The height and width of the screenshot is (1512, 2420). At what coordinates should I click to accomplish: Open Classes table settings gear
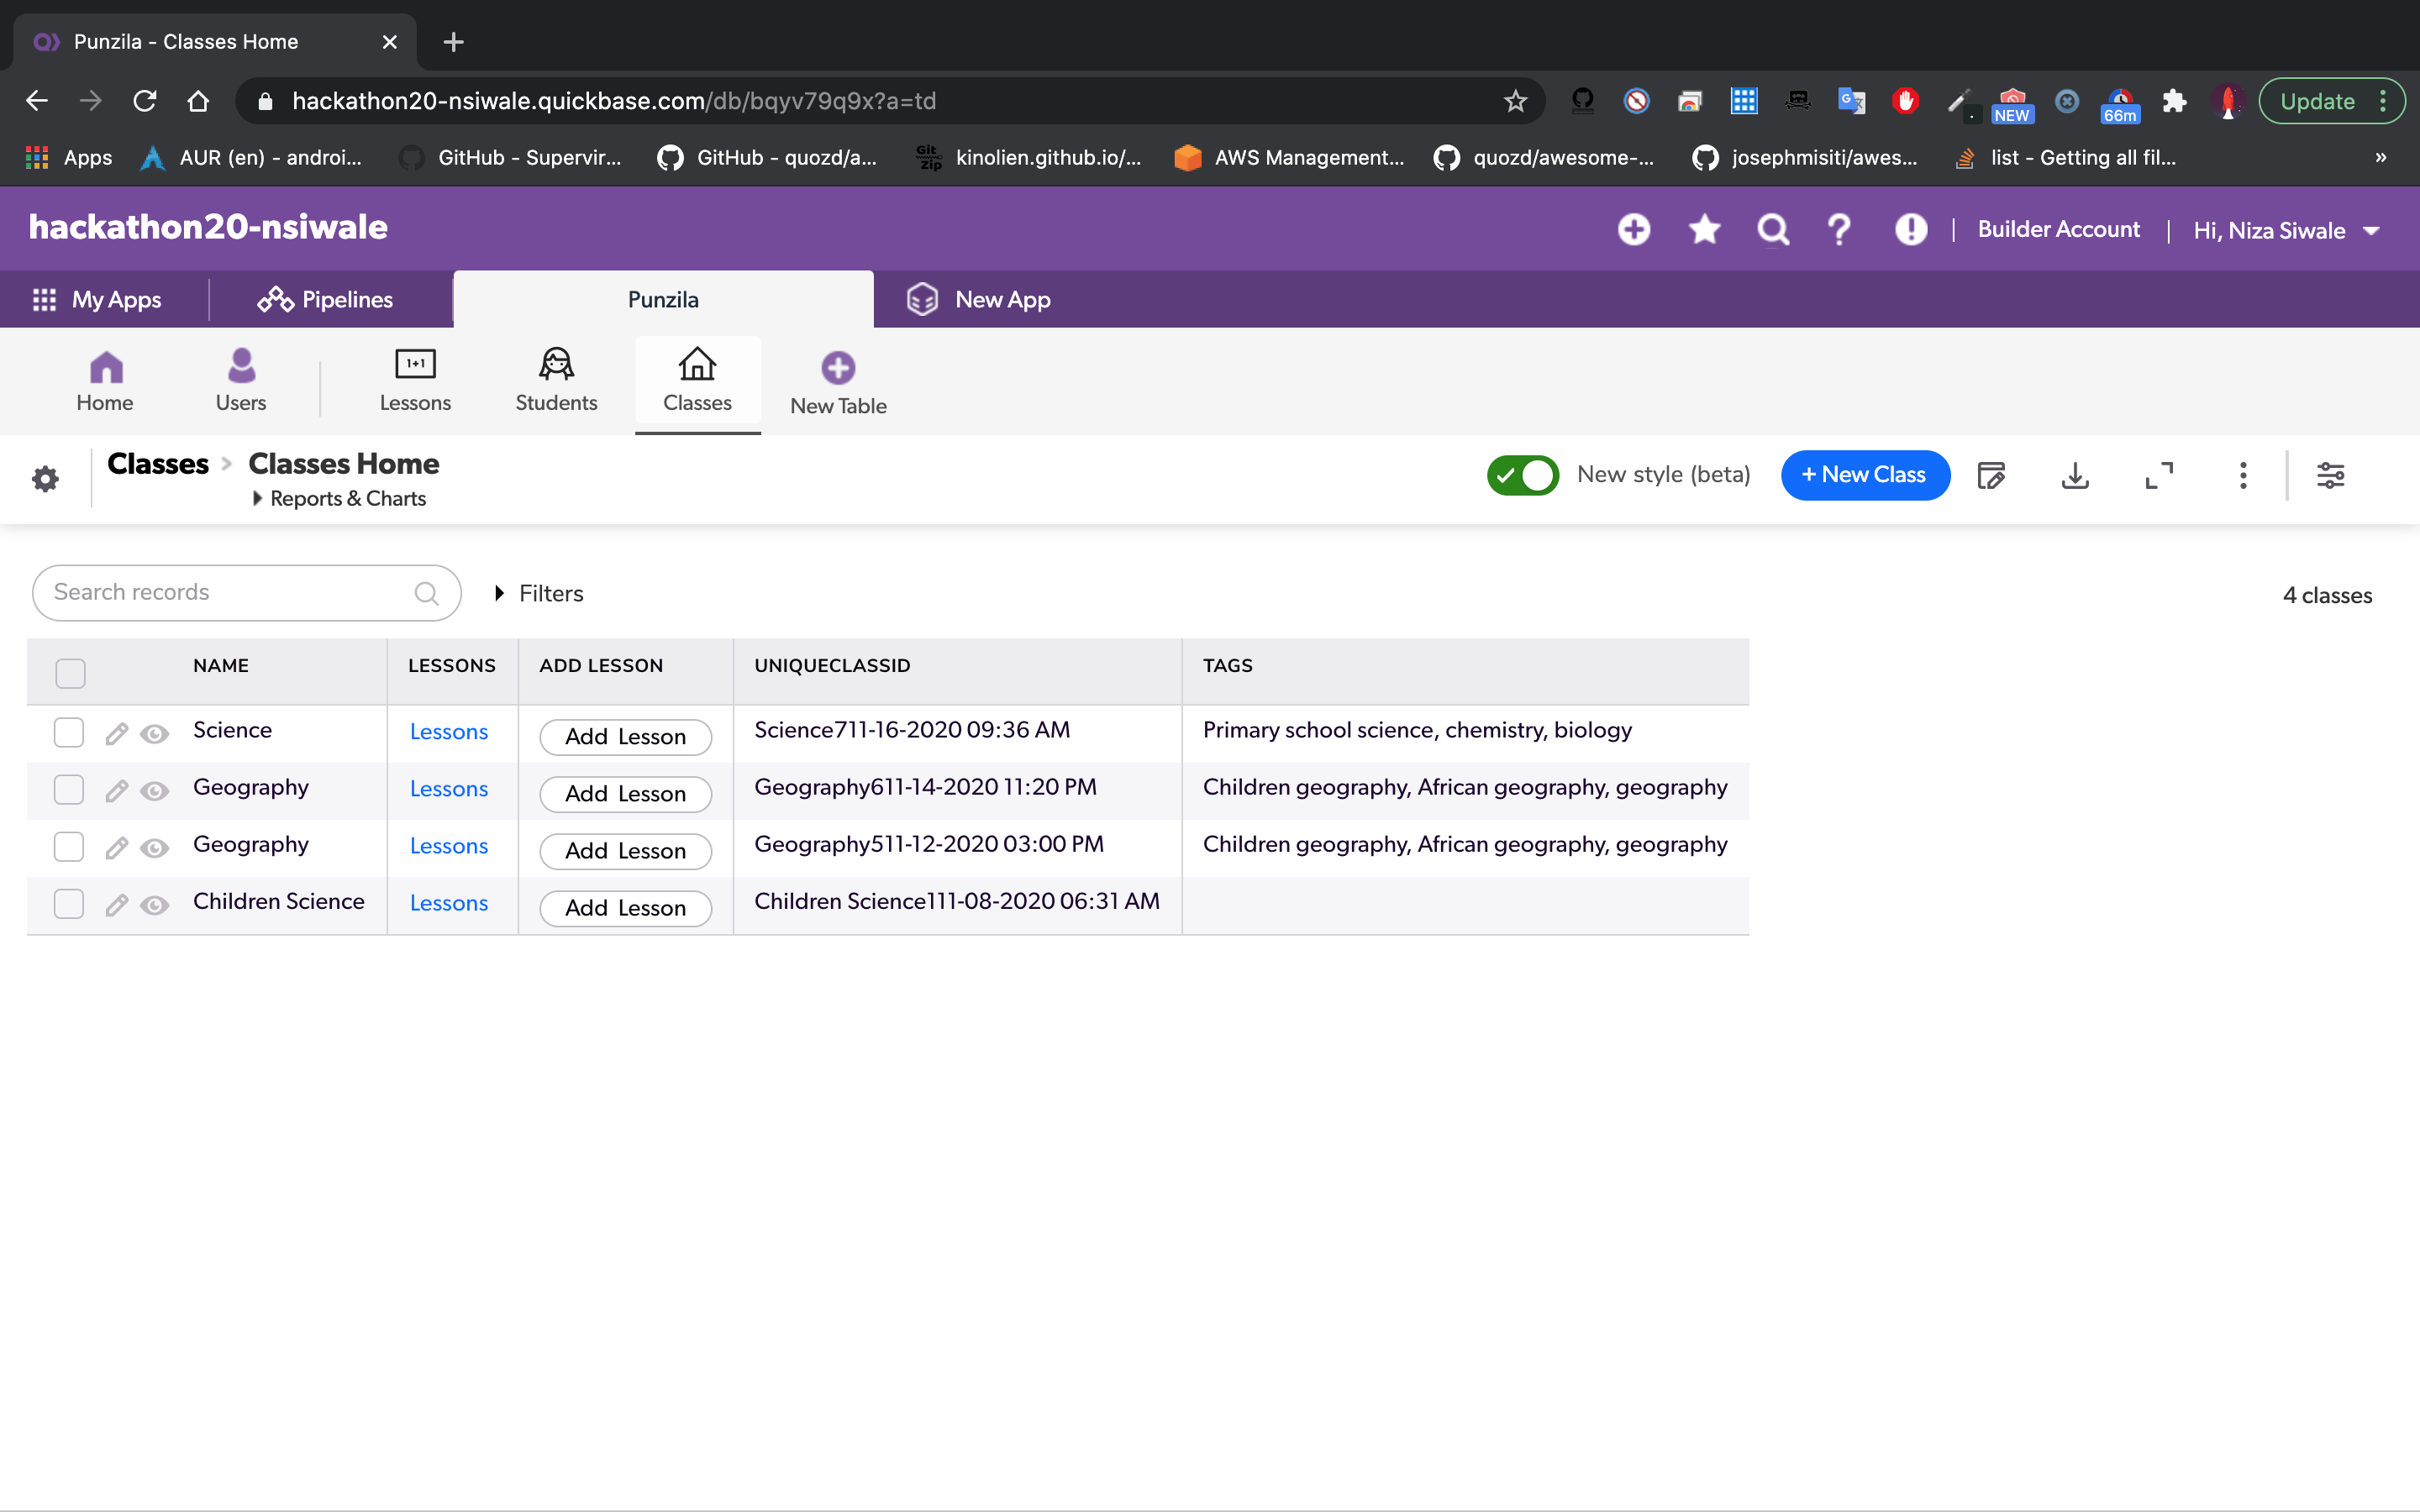tap(45, 479)
